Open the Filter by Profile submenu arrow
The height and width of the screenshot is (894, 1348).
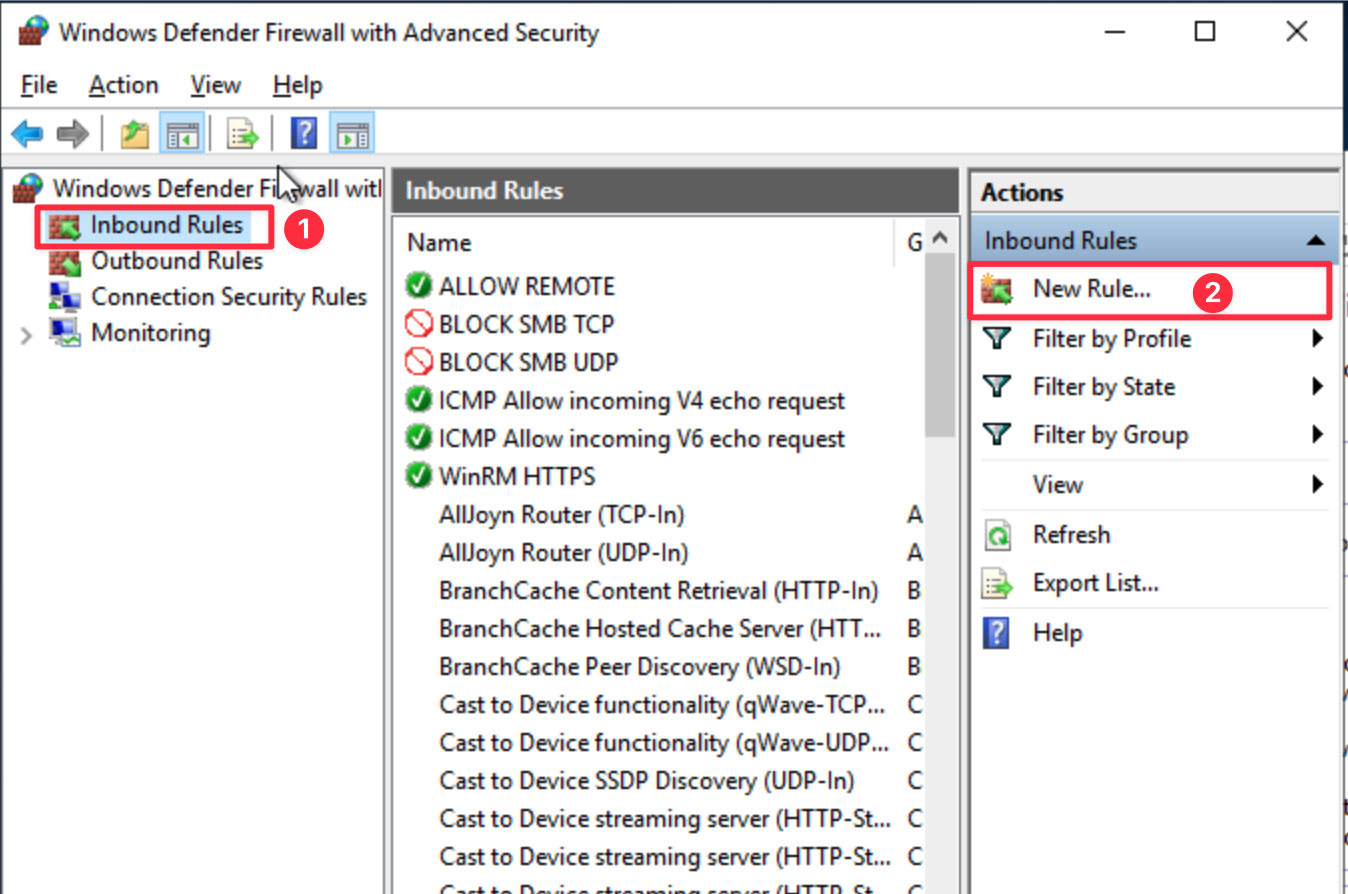[x=1318, y=339]
